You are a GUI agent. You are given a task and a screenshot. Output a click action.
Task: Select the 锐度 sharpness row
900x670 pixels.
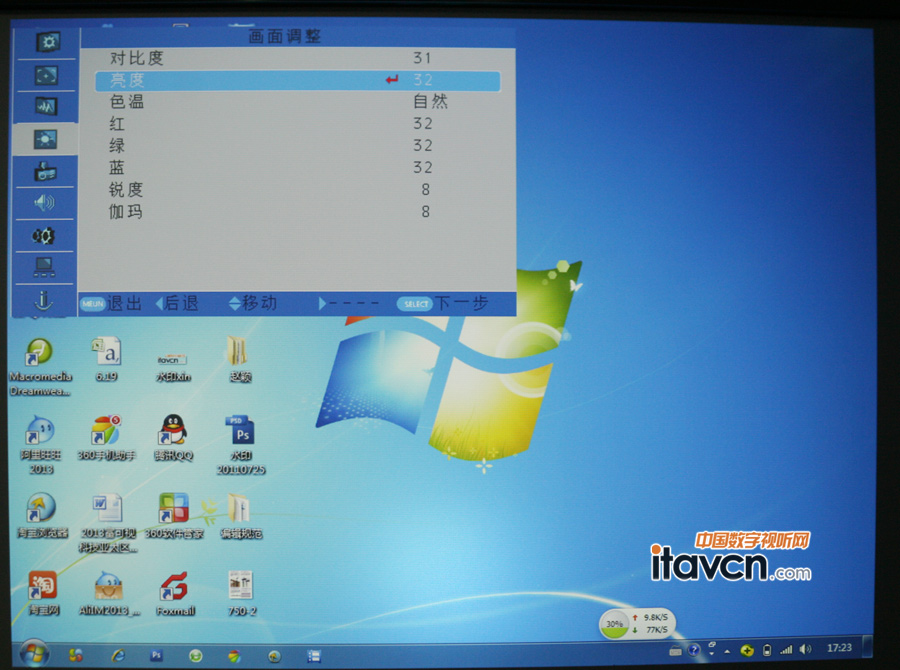(x=297, y=189)
